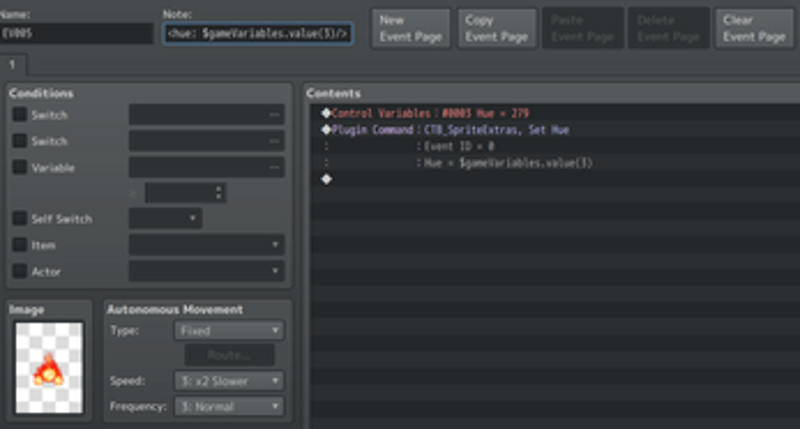The image size is (800, 429).
Task: Open the Actor condition dropdown
Action: click(x=207, y=271)
